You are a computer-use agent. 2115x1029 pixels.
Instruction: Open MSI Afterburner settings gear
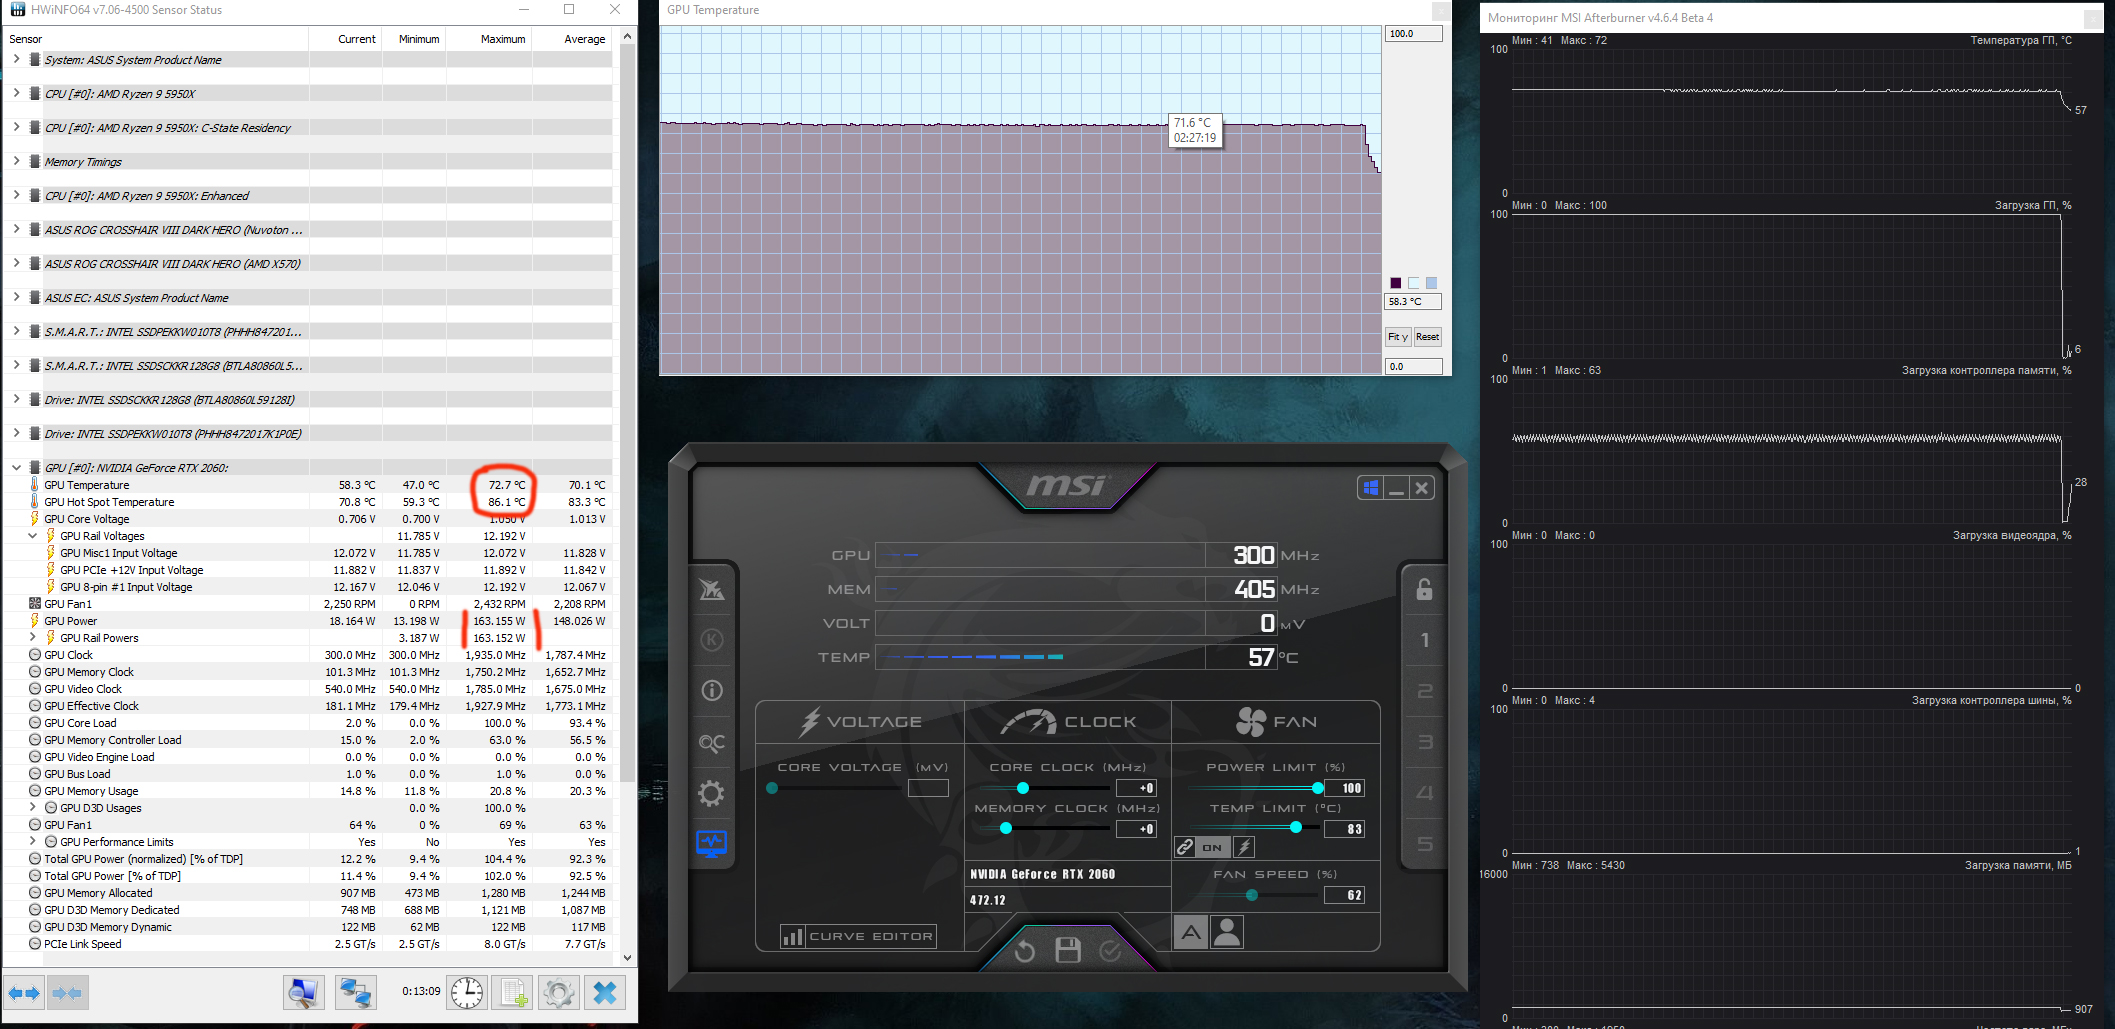[x=711, y=794]
